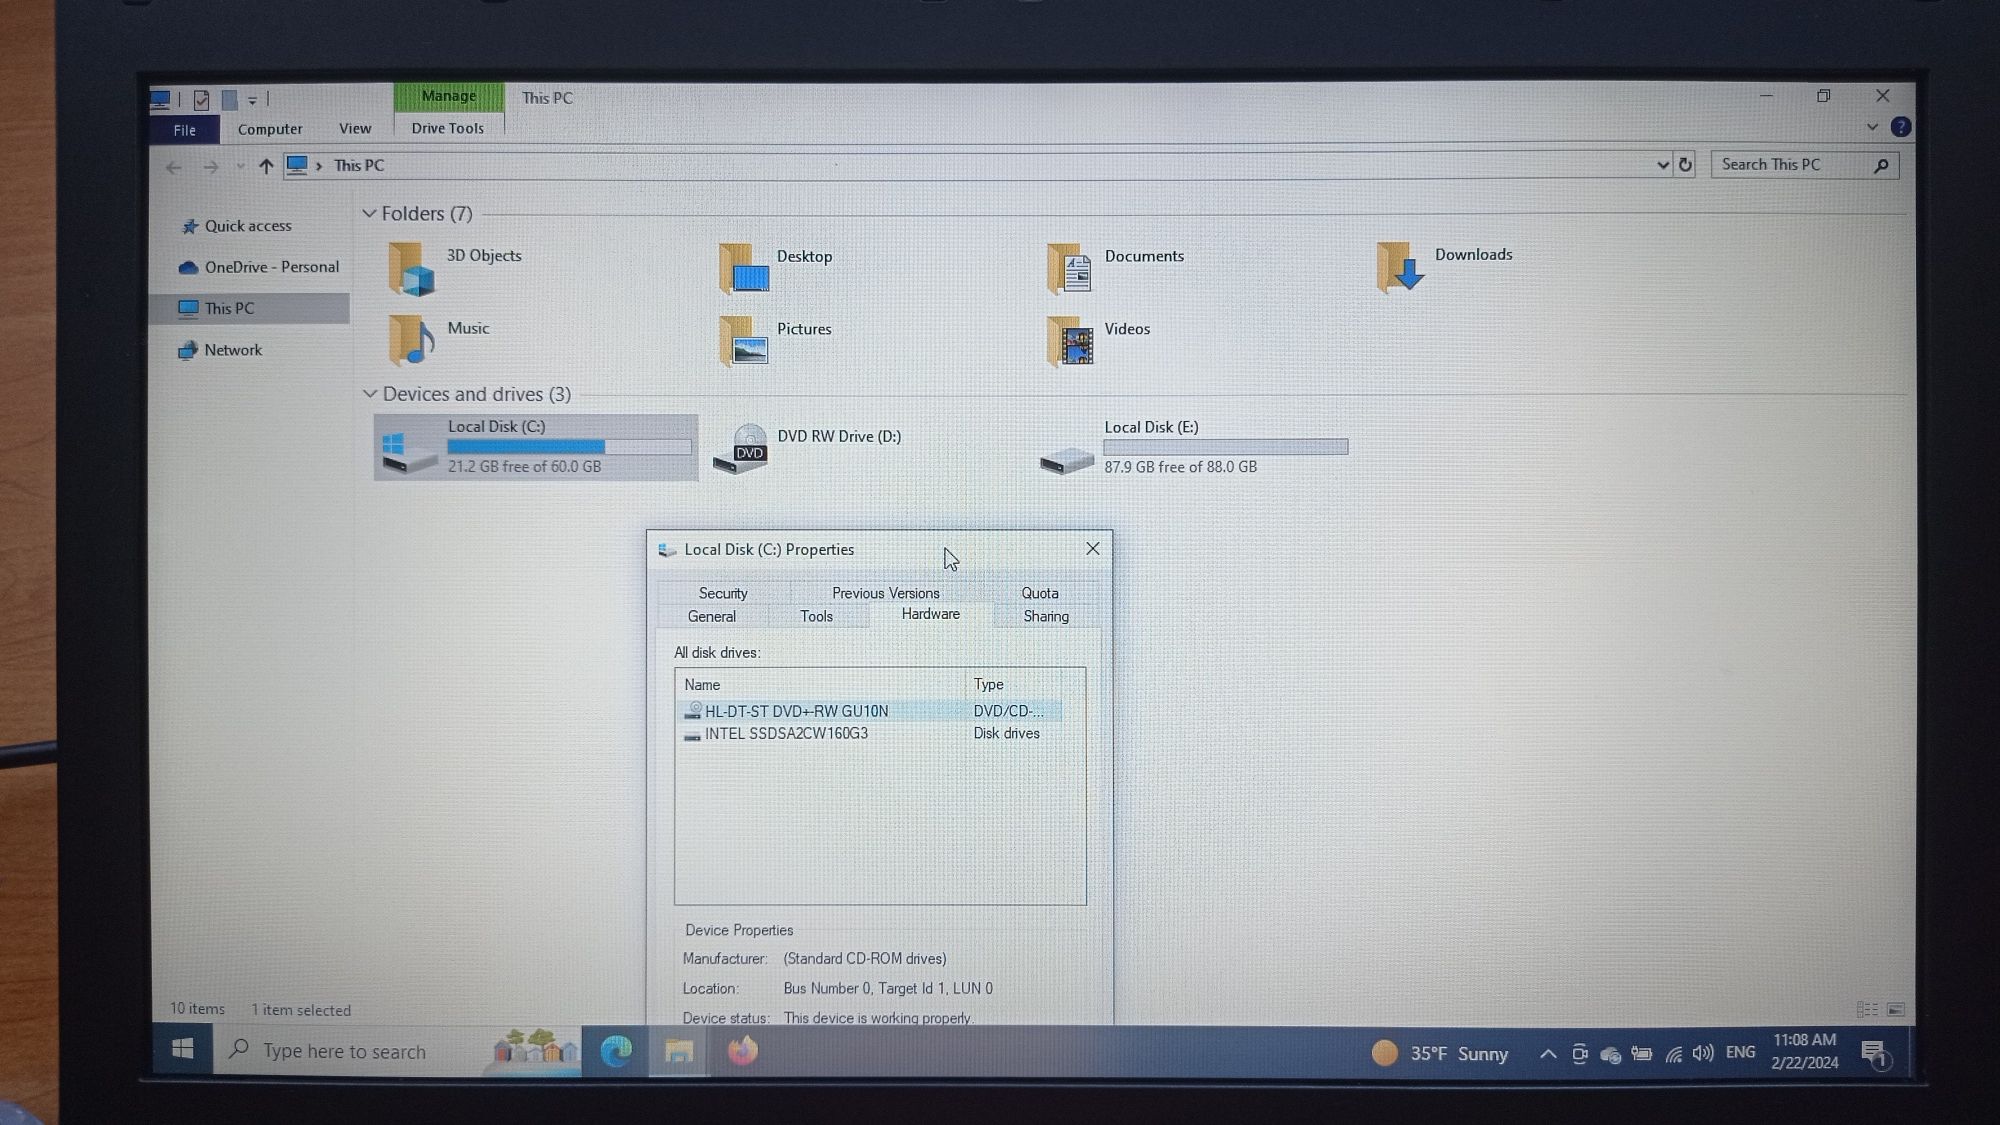Select This PC in navigation pane
The image size is (2000, 1125).
point(250,308)
